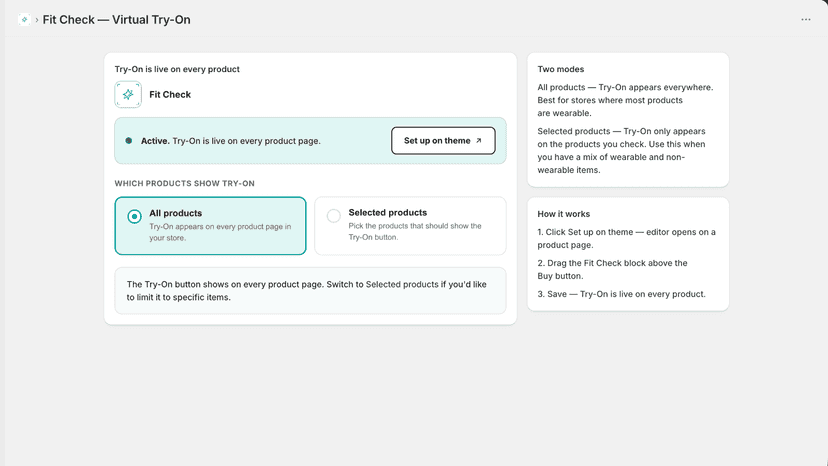This screenshot has width=828, height=466.
Task: Click step '2. Drag the Fit Check block' text
Action: click(x=613, y=269)
